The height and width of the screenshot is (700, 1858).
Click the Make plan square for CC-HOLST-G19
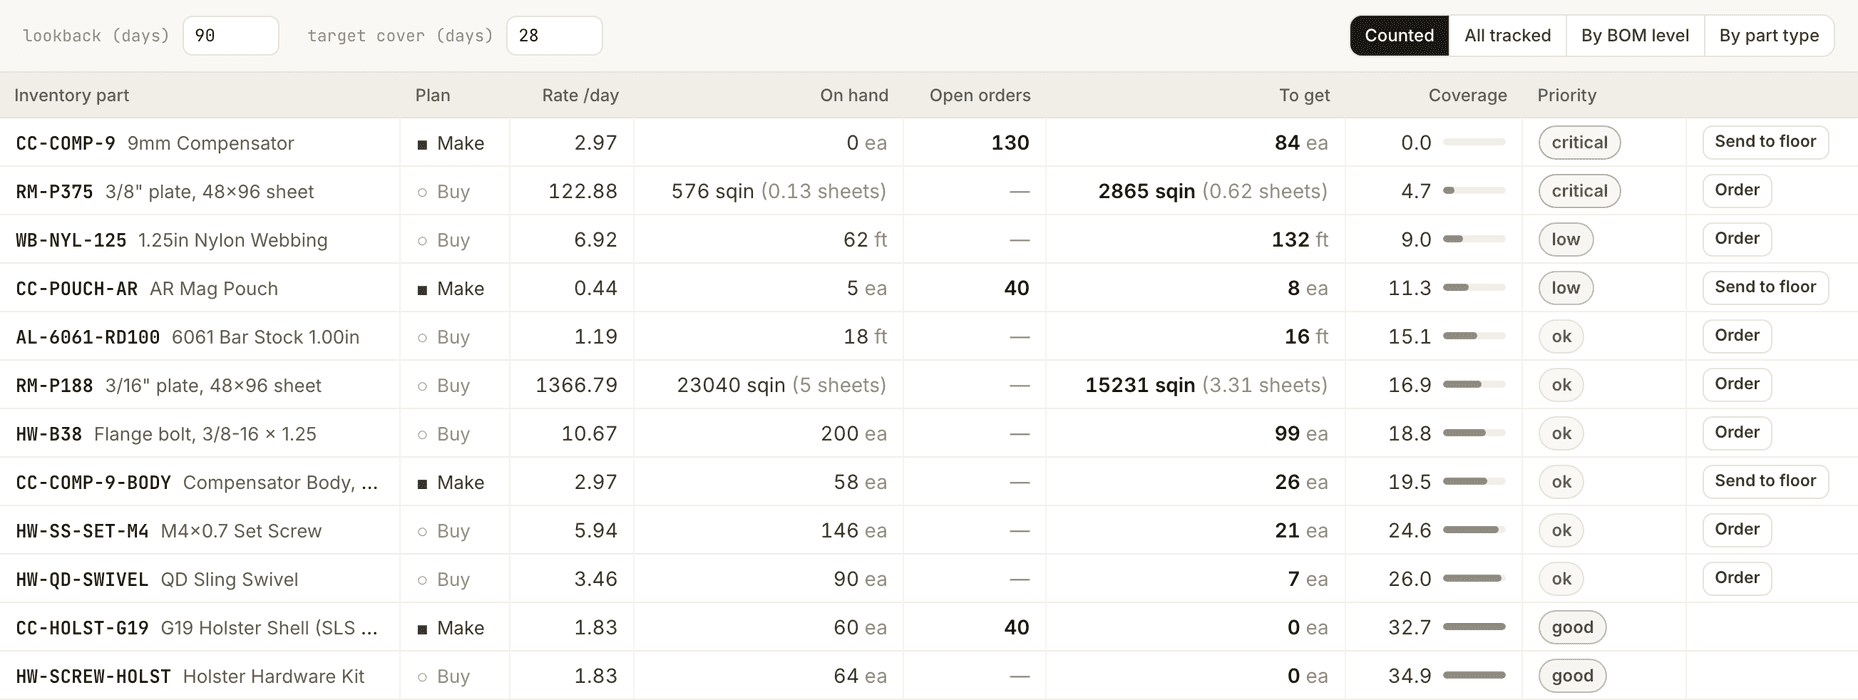(x=422, y=629)
